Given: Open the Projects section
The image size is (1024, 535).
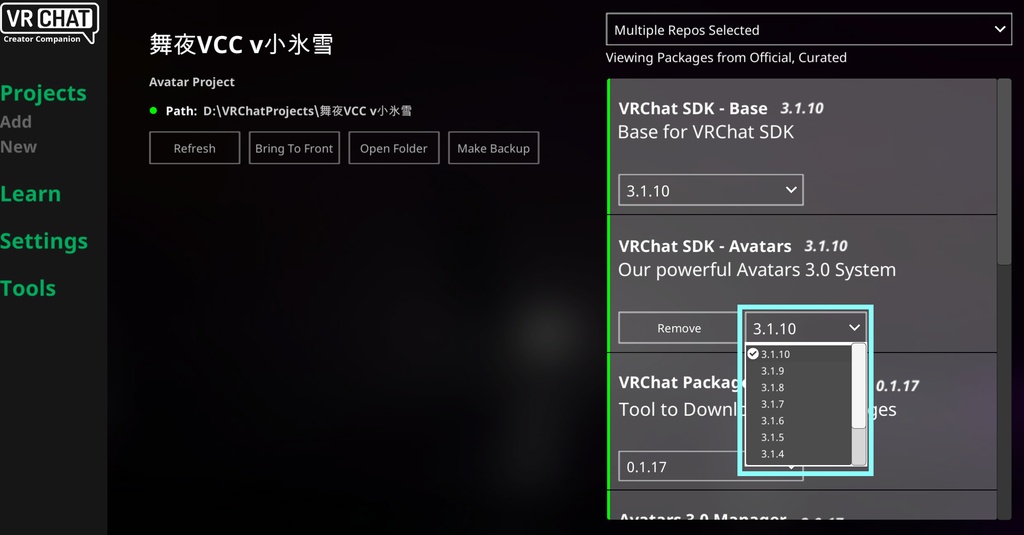Looking at the screenshot, I should [x=43, y=93].
